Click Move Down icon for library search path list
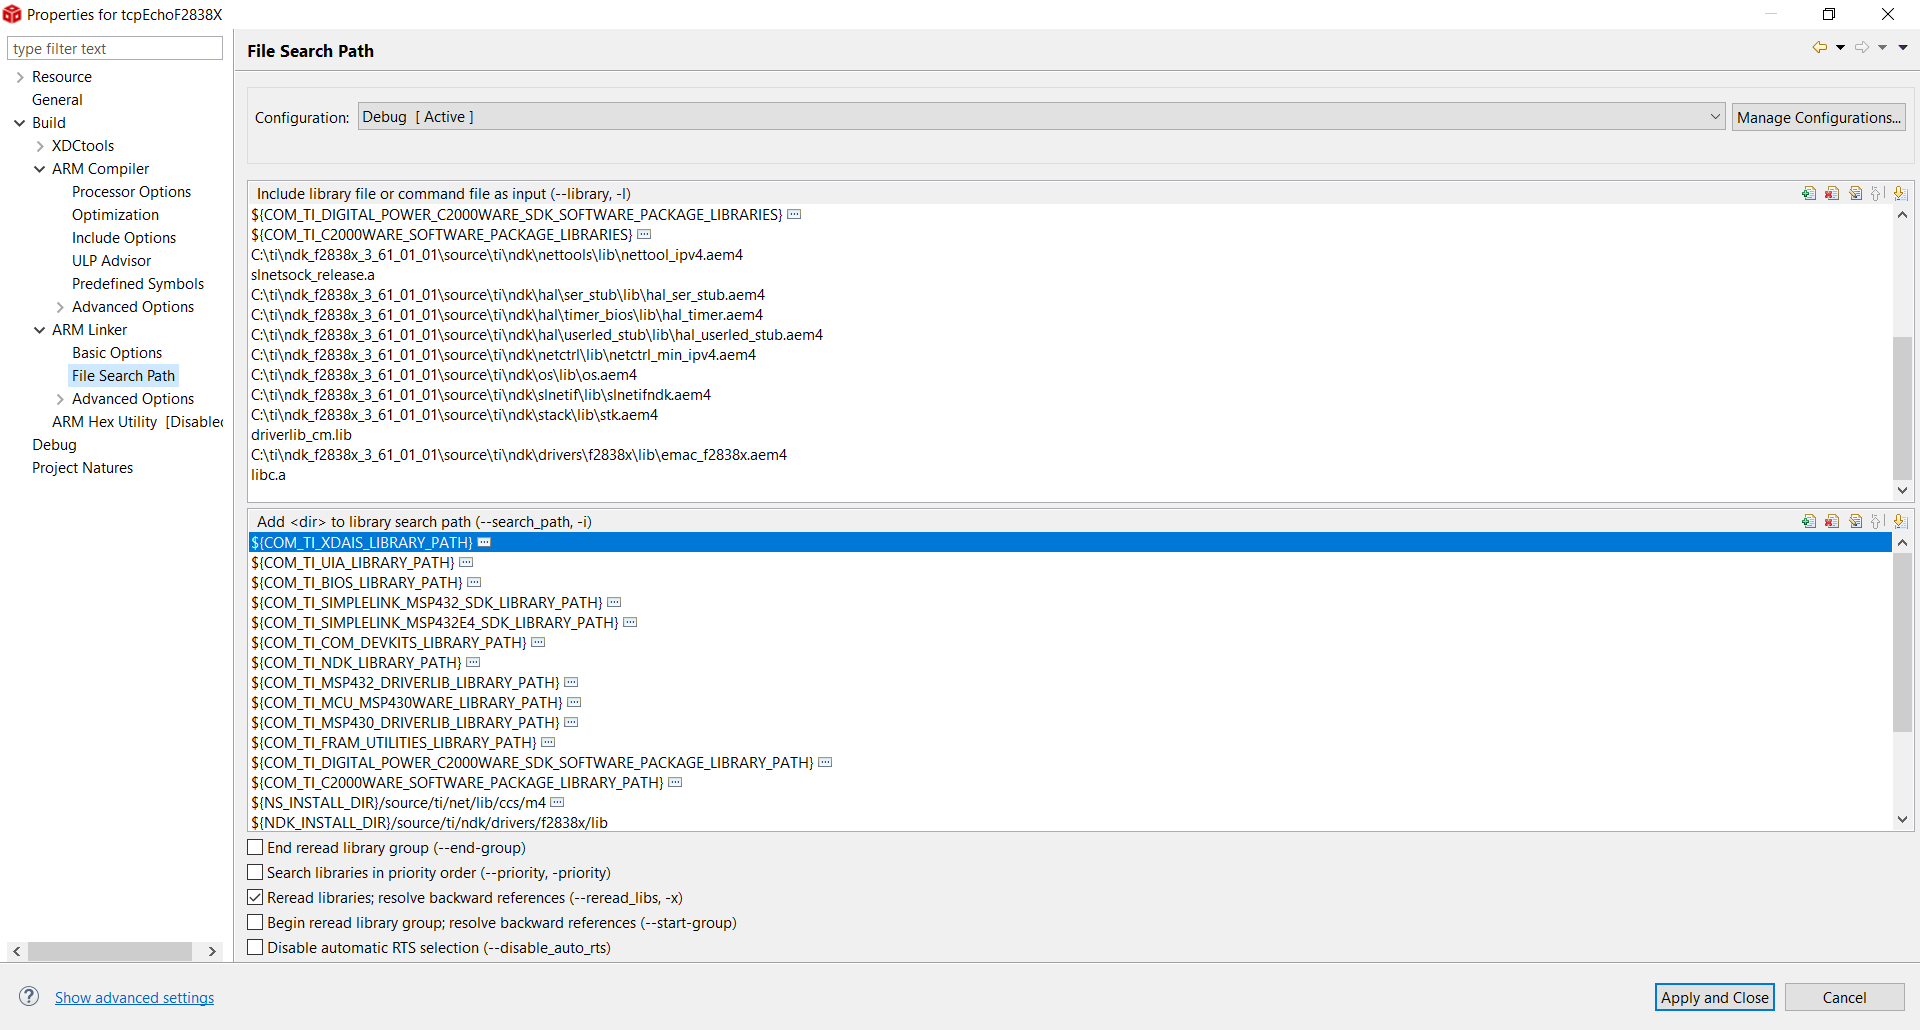The width and height of the screenshot is (1920, 1030). (x=1900, y=522)
